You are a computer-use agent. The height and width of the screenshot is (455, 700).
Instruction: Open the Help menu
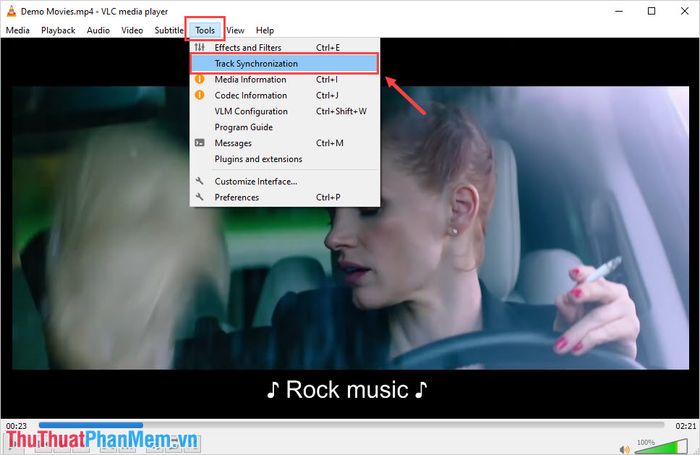tap(265, 30)
